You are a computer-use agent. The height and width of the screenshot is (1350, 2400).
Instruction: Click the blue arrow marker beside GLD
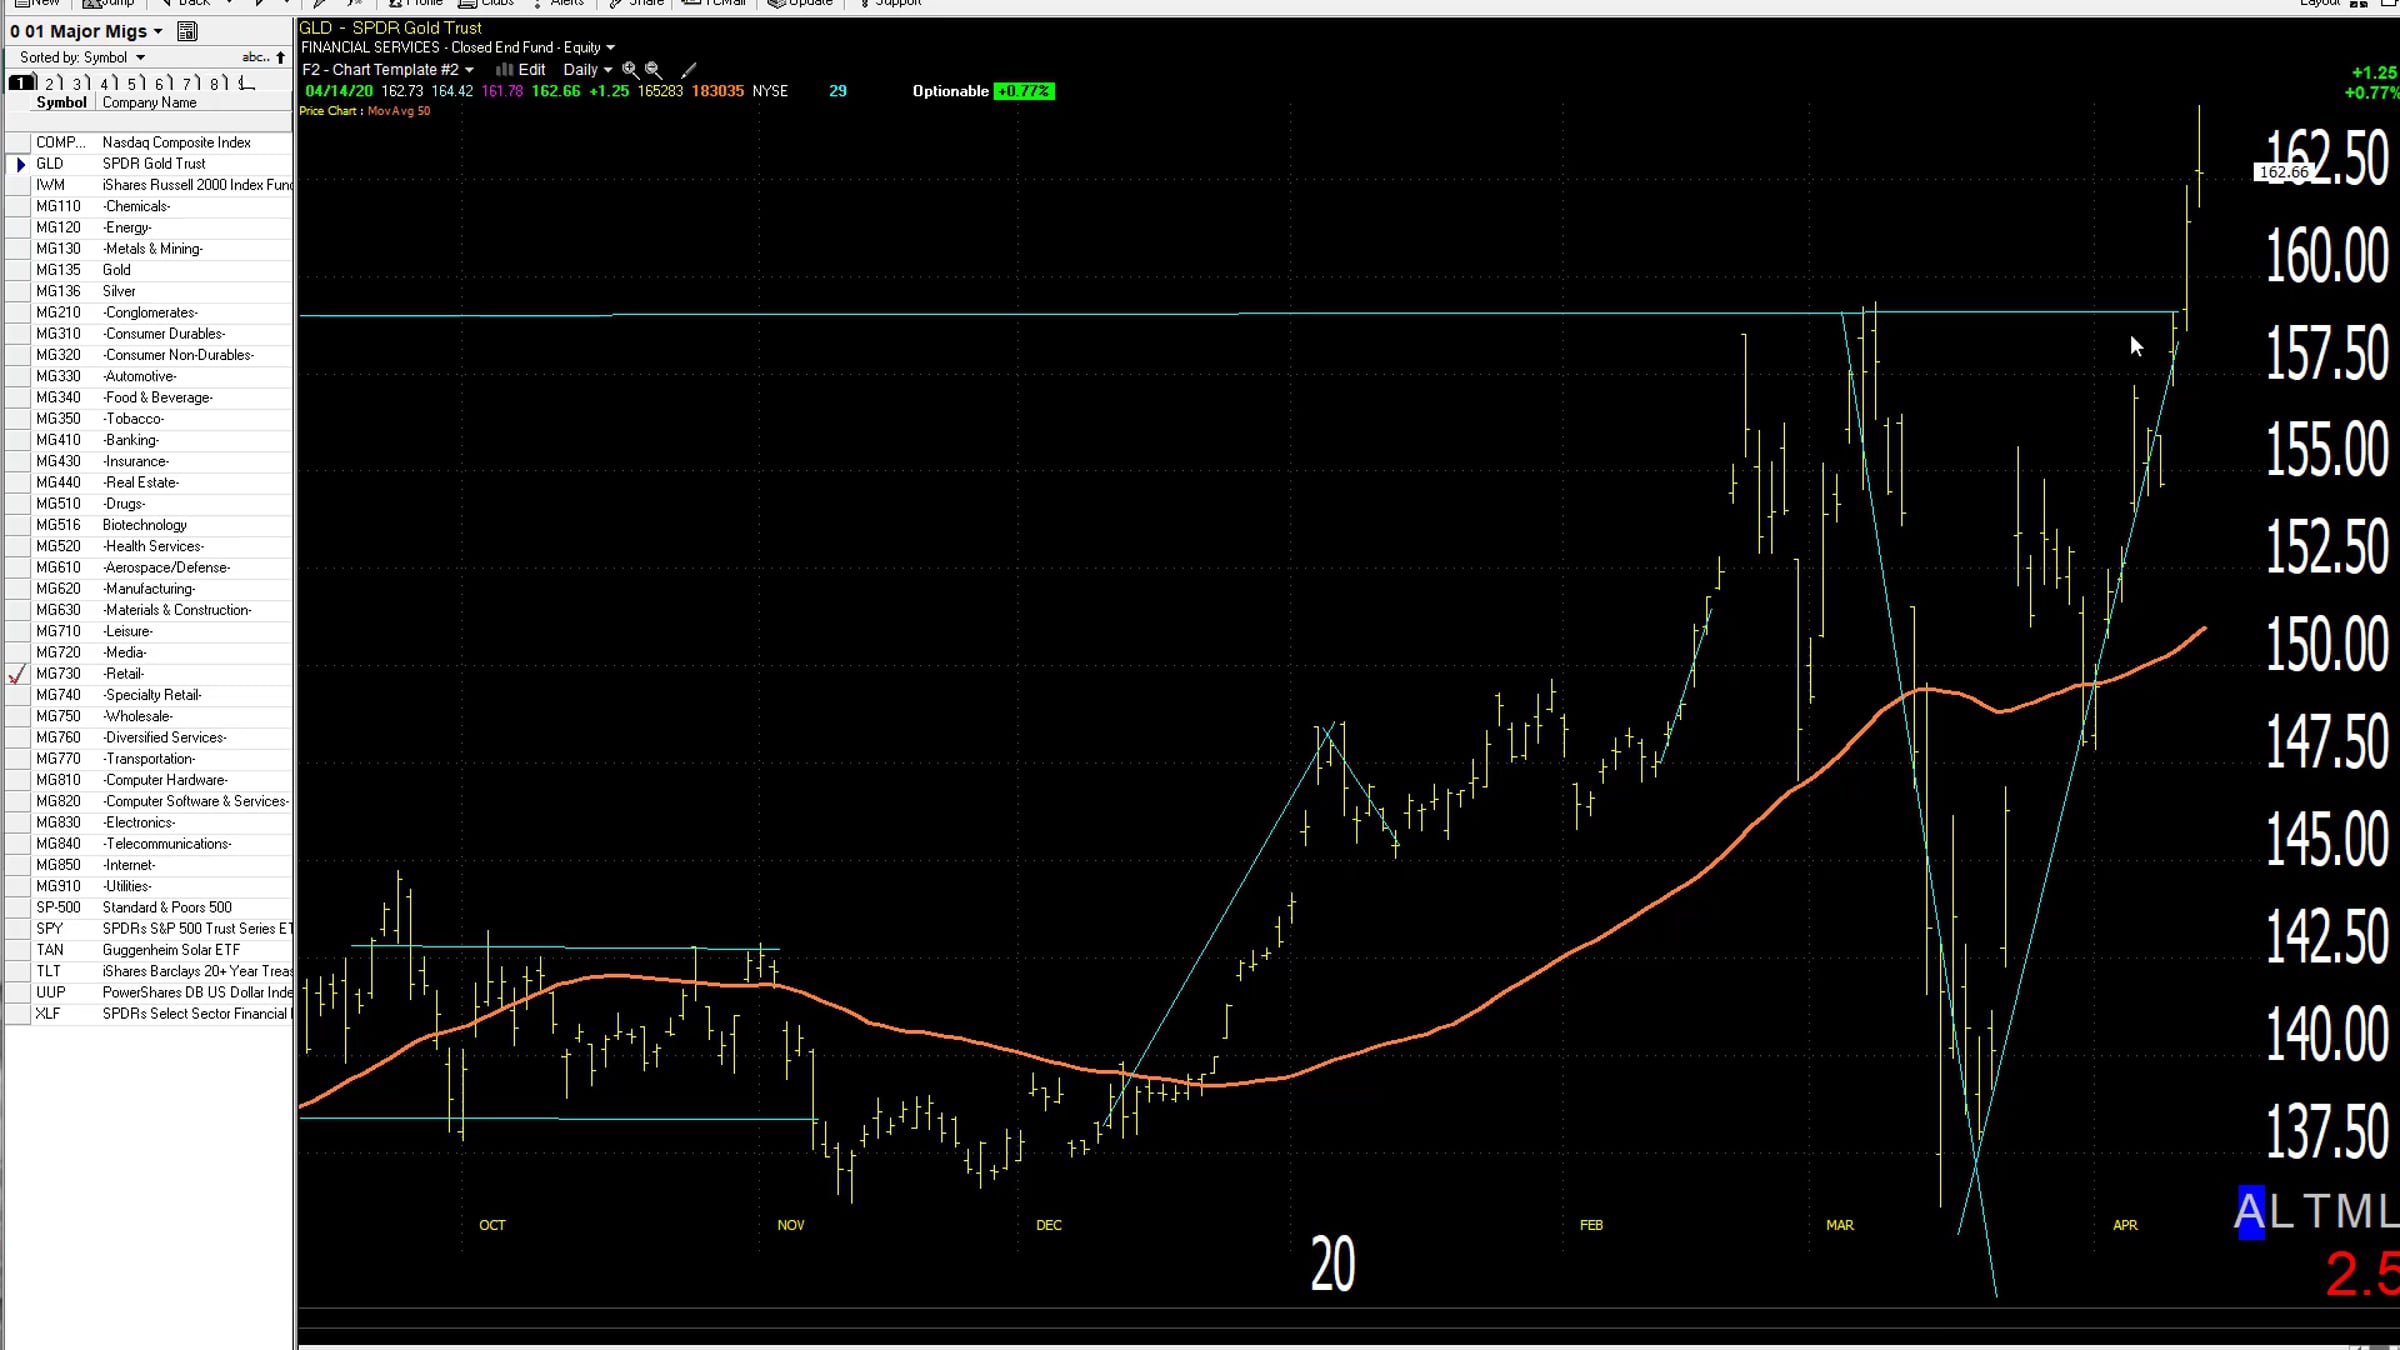20,164
